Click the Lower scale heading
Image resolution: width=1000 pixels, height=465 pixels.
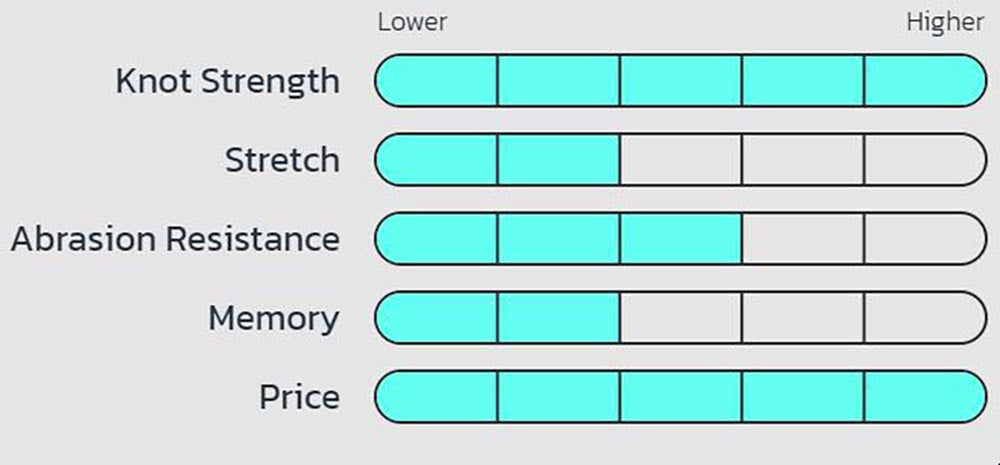click(x=412, y=22)
